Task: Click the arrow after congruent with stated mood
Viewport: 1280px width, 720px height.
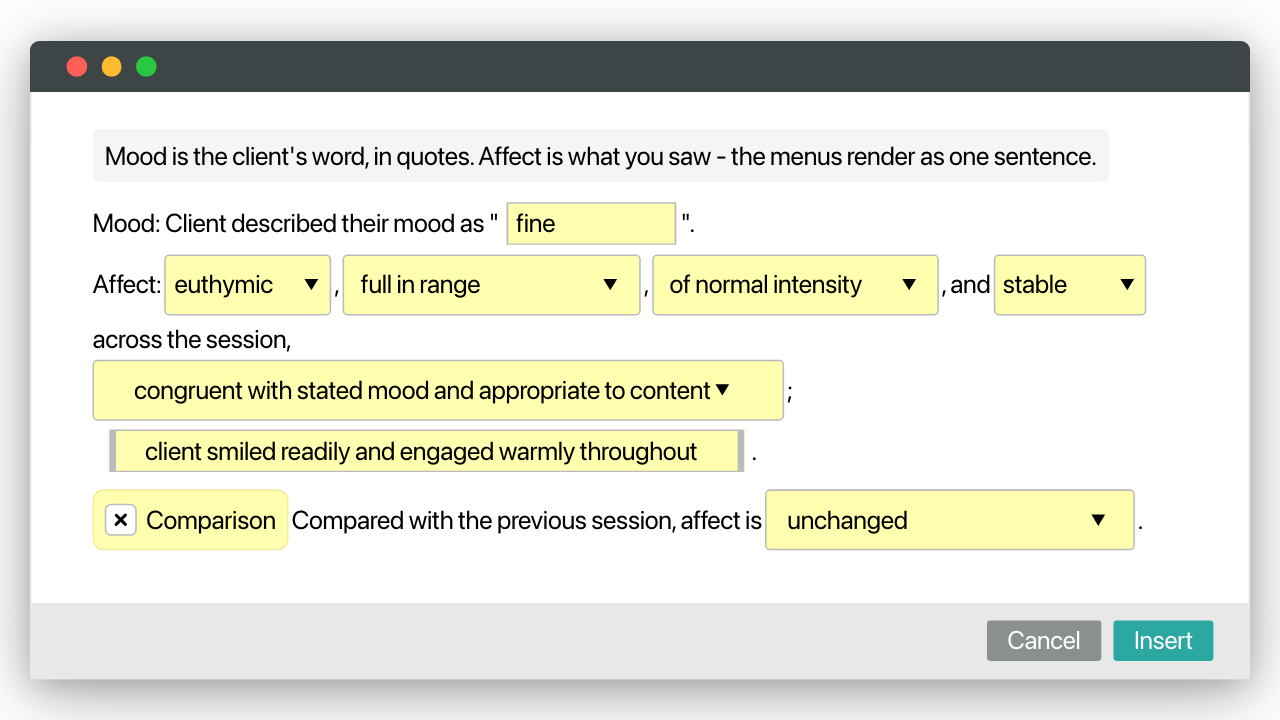Action: coord(723,389)
